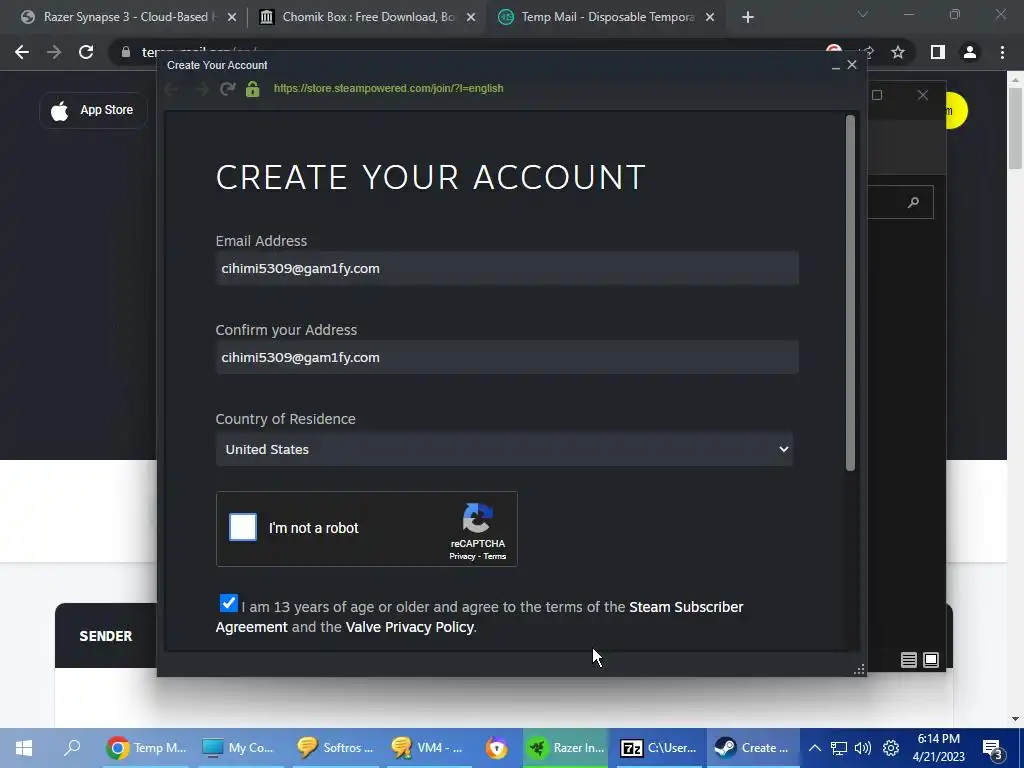The width and height of the screenshot is (1024, 768).
Task: Click the search magnifier in background Steam window
Action: click(913, 202)
